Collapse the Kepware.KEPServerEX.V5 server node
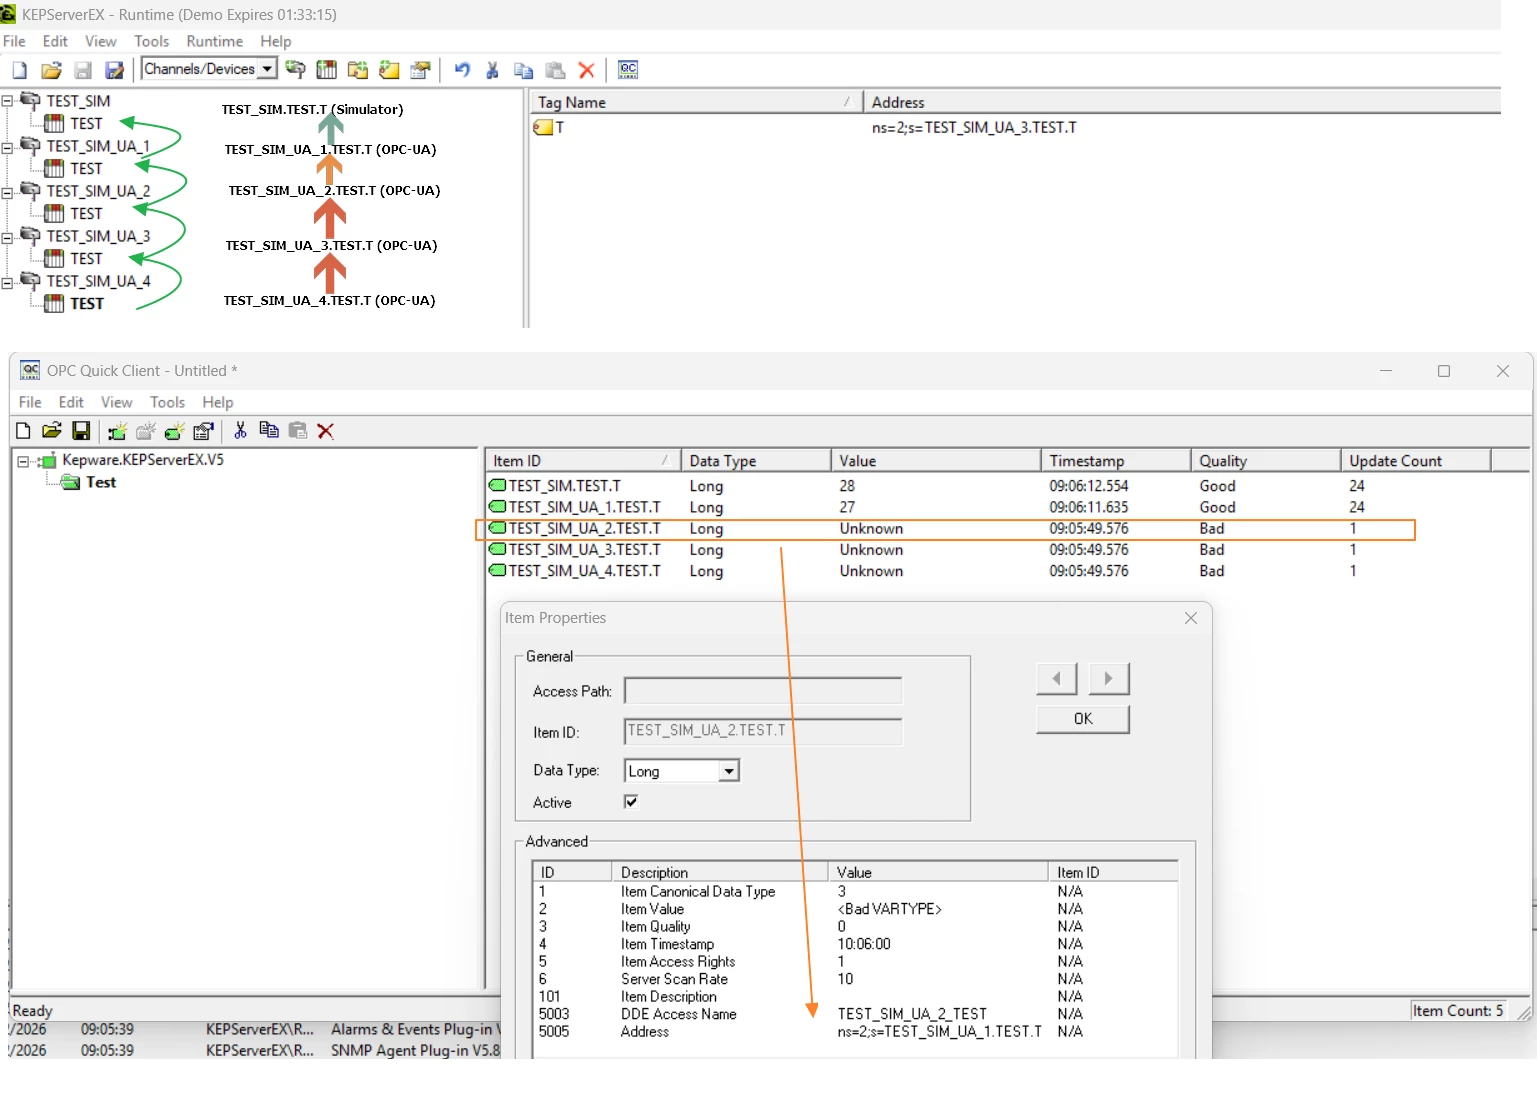Viewport: 1537px width, 1096px height. click(23, 461)
